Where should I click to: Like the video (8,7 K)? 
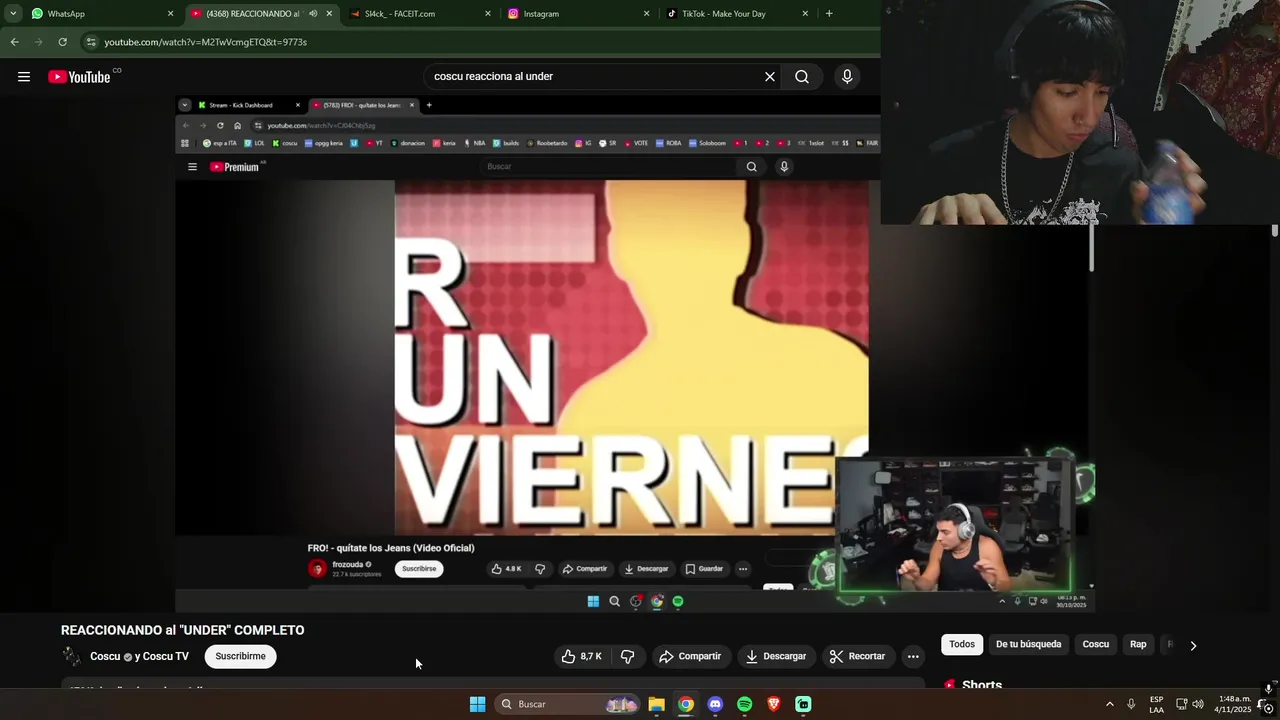coord(581,656)
